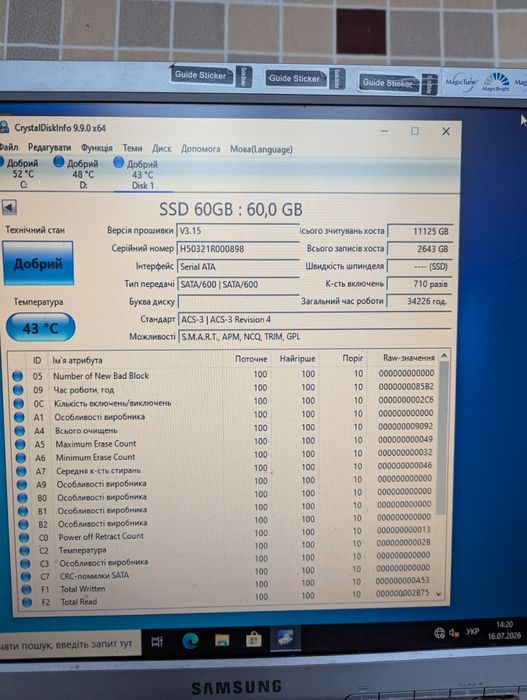
Task: Click the empty drive letter field
Action: (x=238, y=301)
